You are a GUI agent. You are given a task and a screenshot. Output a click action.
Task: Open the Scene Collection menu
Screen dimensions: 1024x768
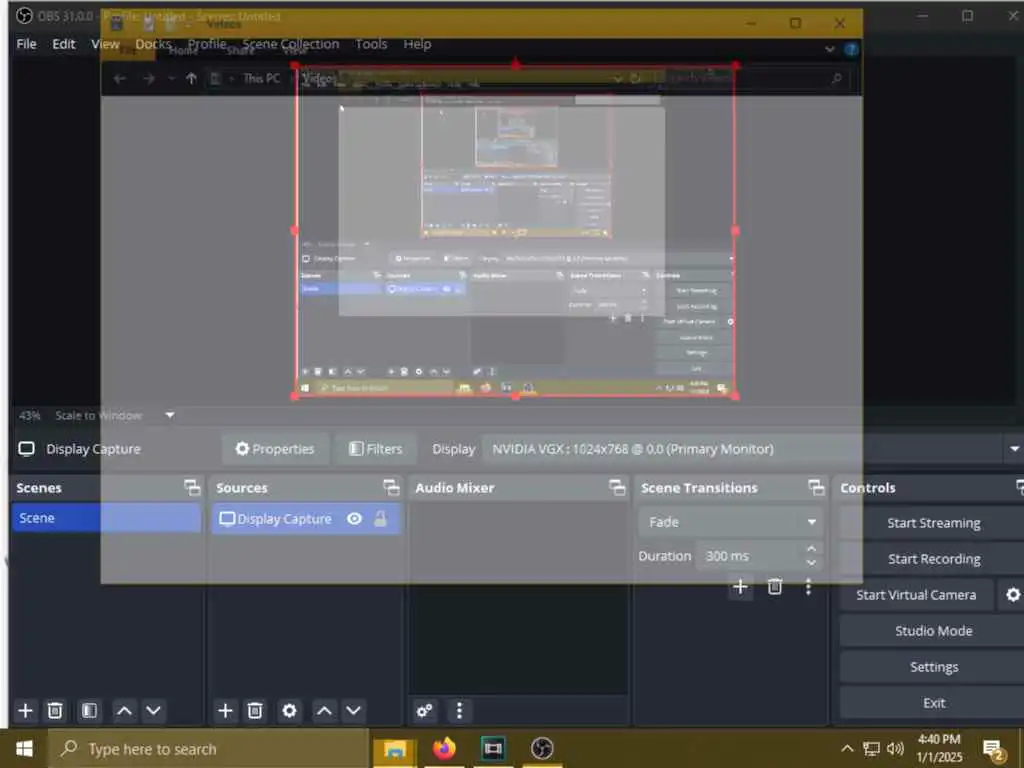tap(291, 44)
